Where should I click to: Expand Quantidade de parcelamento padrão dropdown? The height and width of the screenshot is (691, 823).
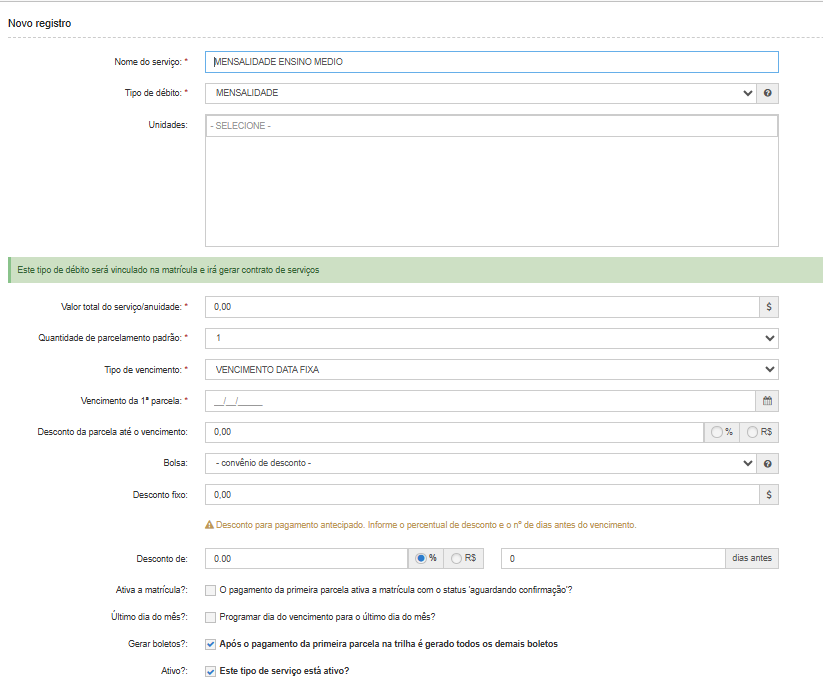[x=490, y=338]
